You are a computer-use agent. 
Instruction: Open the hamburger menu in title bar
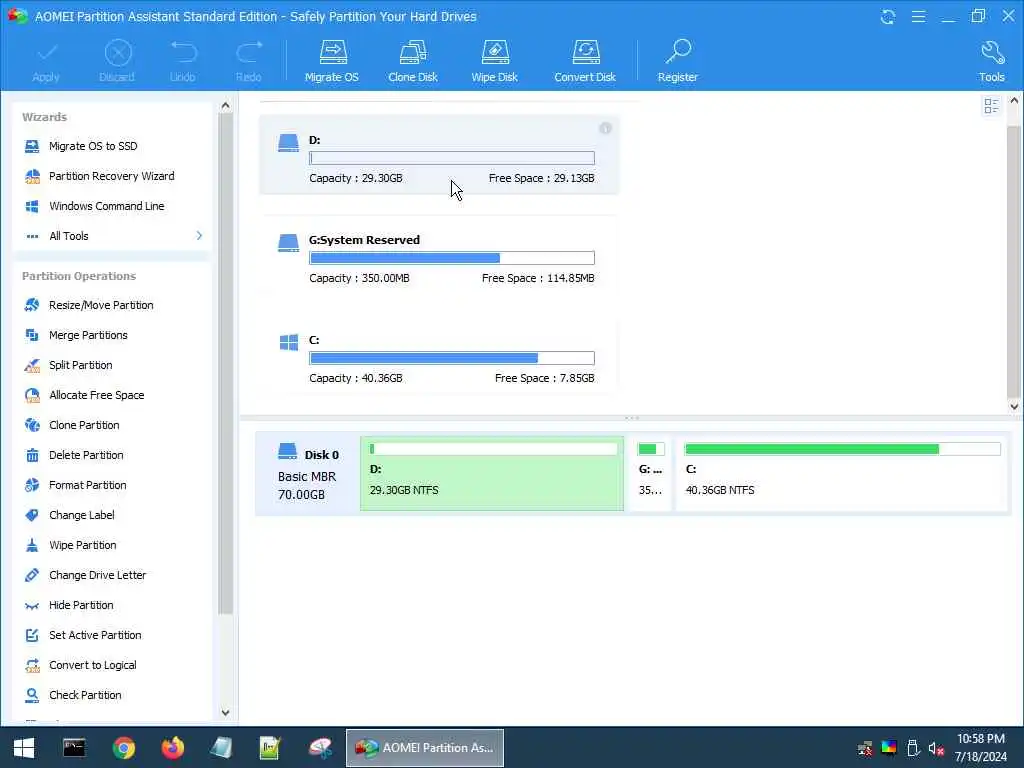pos(918,16)
